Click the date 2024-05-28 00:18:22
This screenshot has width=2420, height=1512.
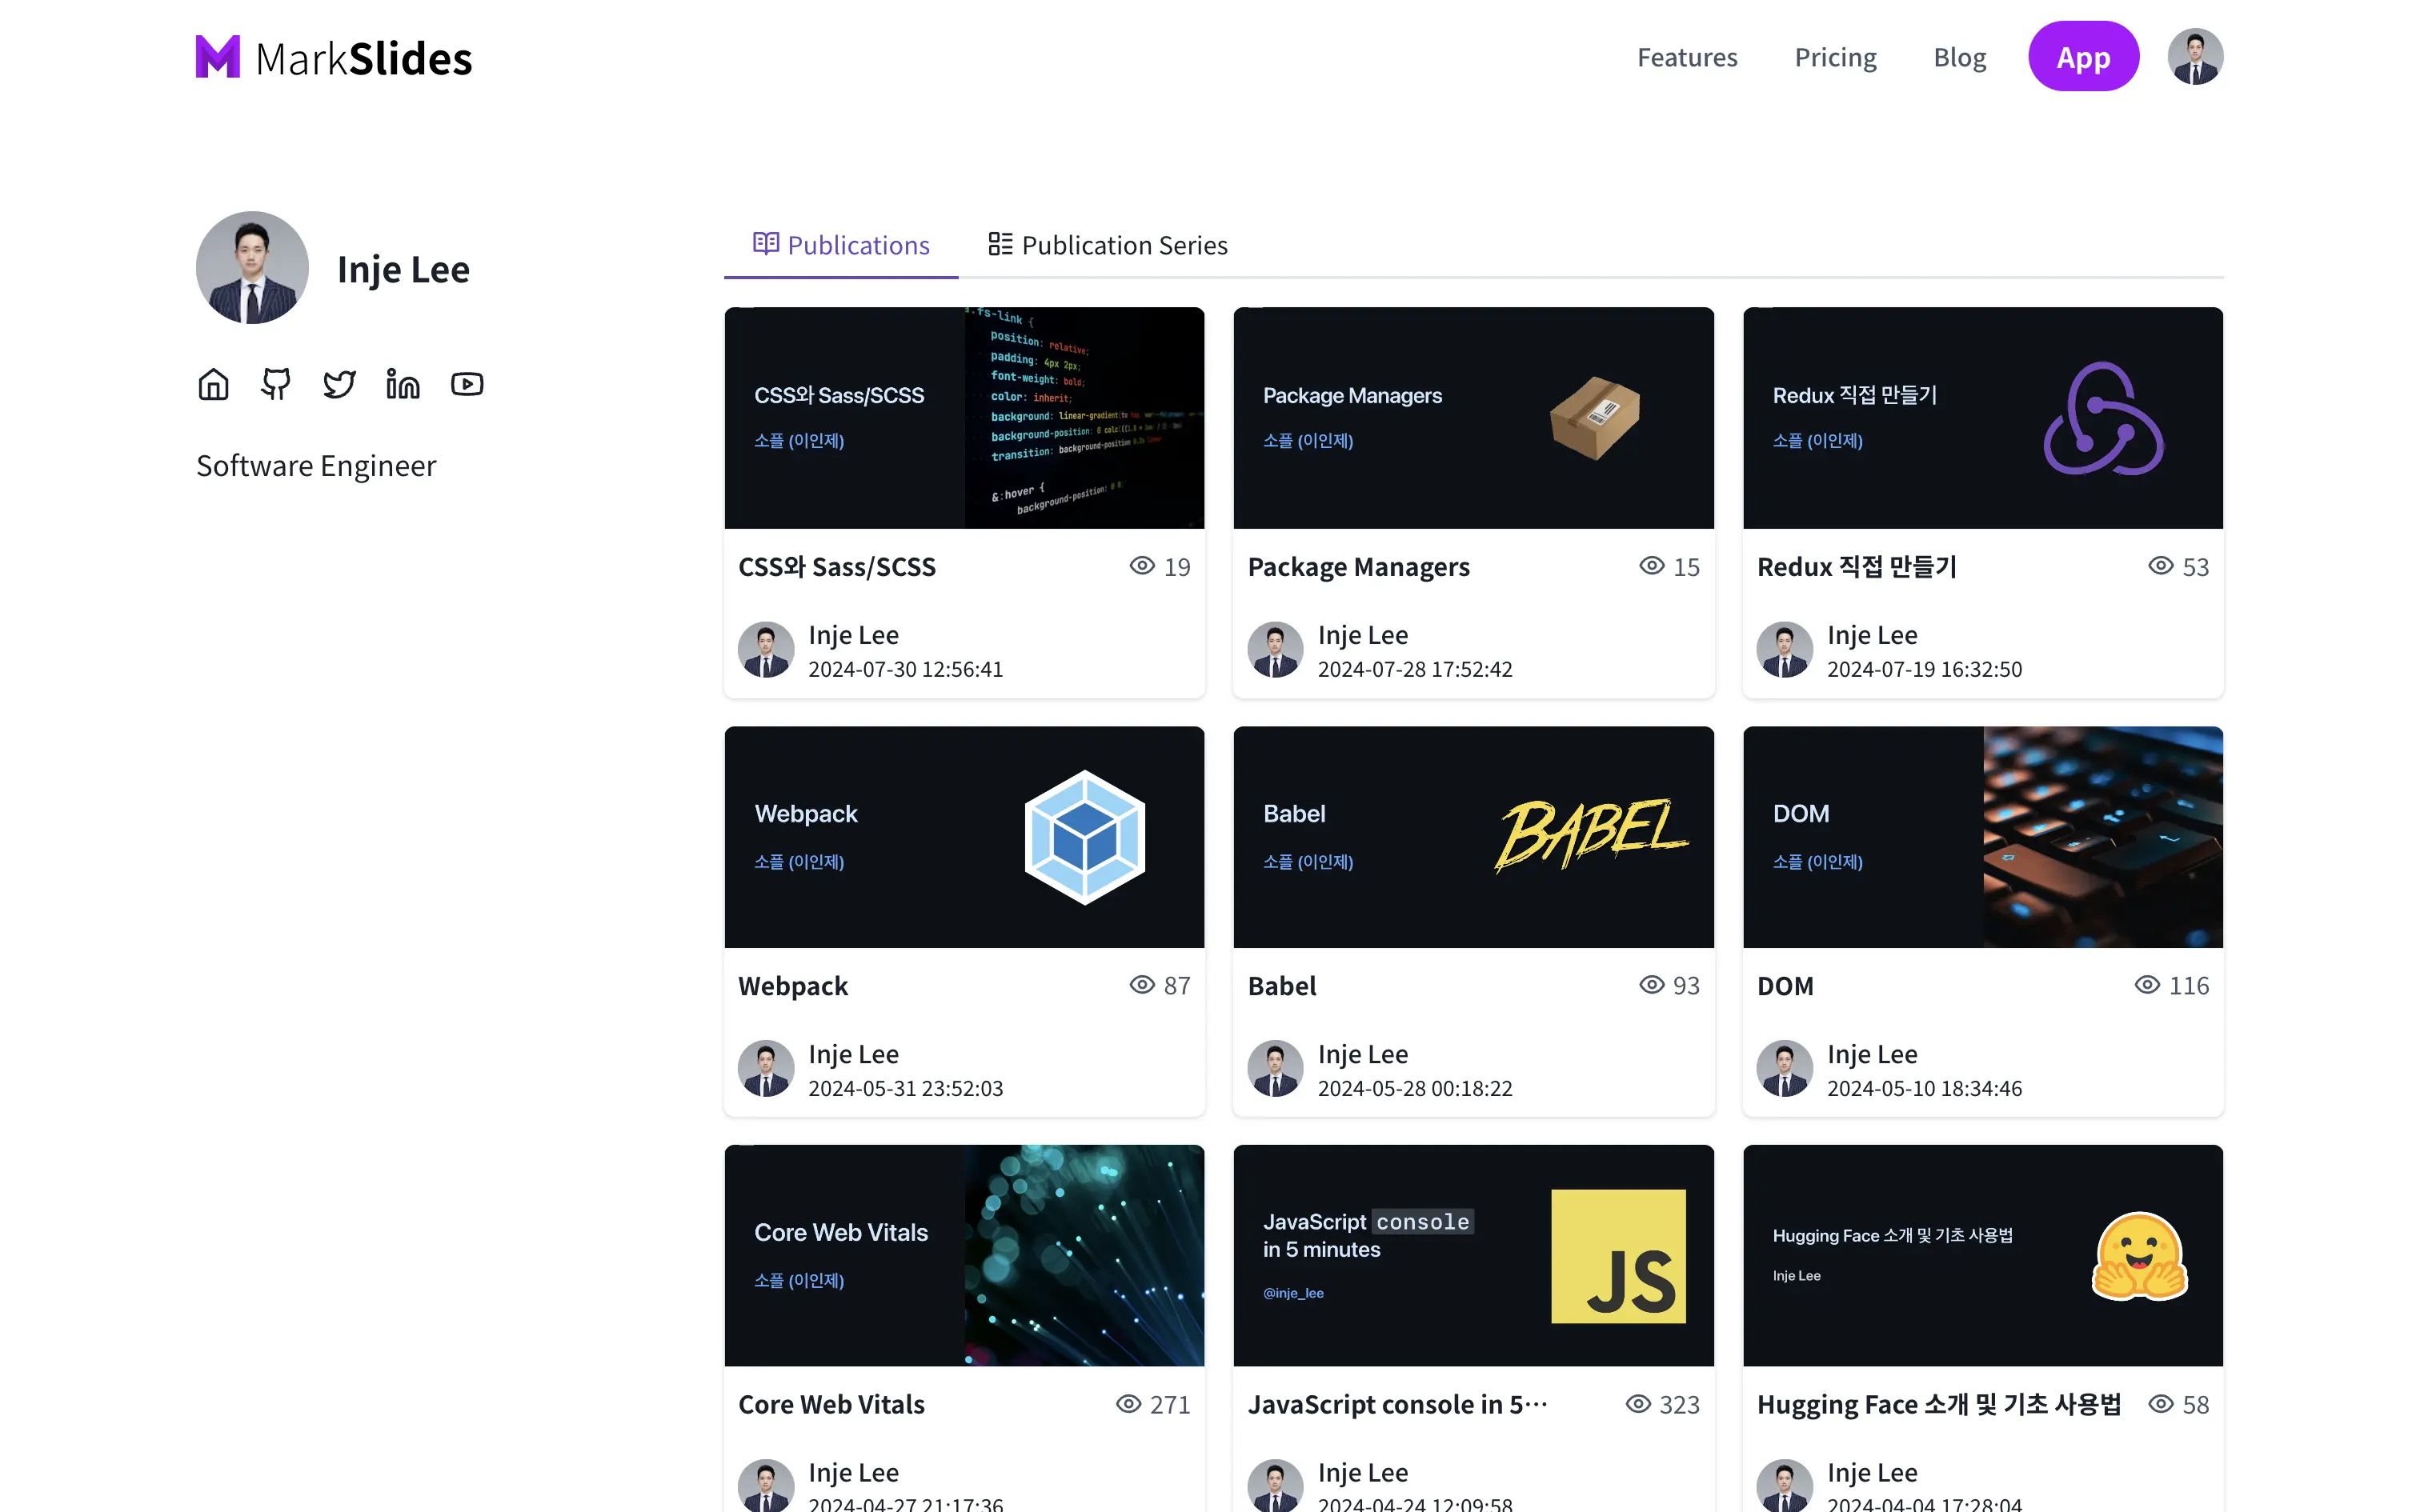point(1415,1088)
